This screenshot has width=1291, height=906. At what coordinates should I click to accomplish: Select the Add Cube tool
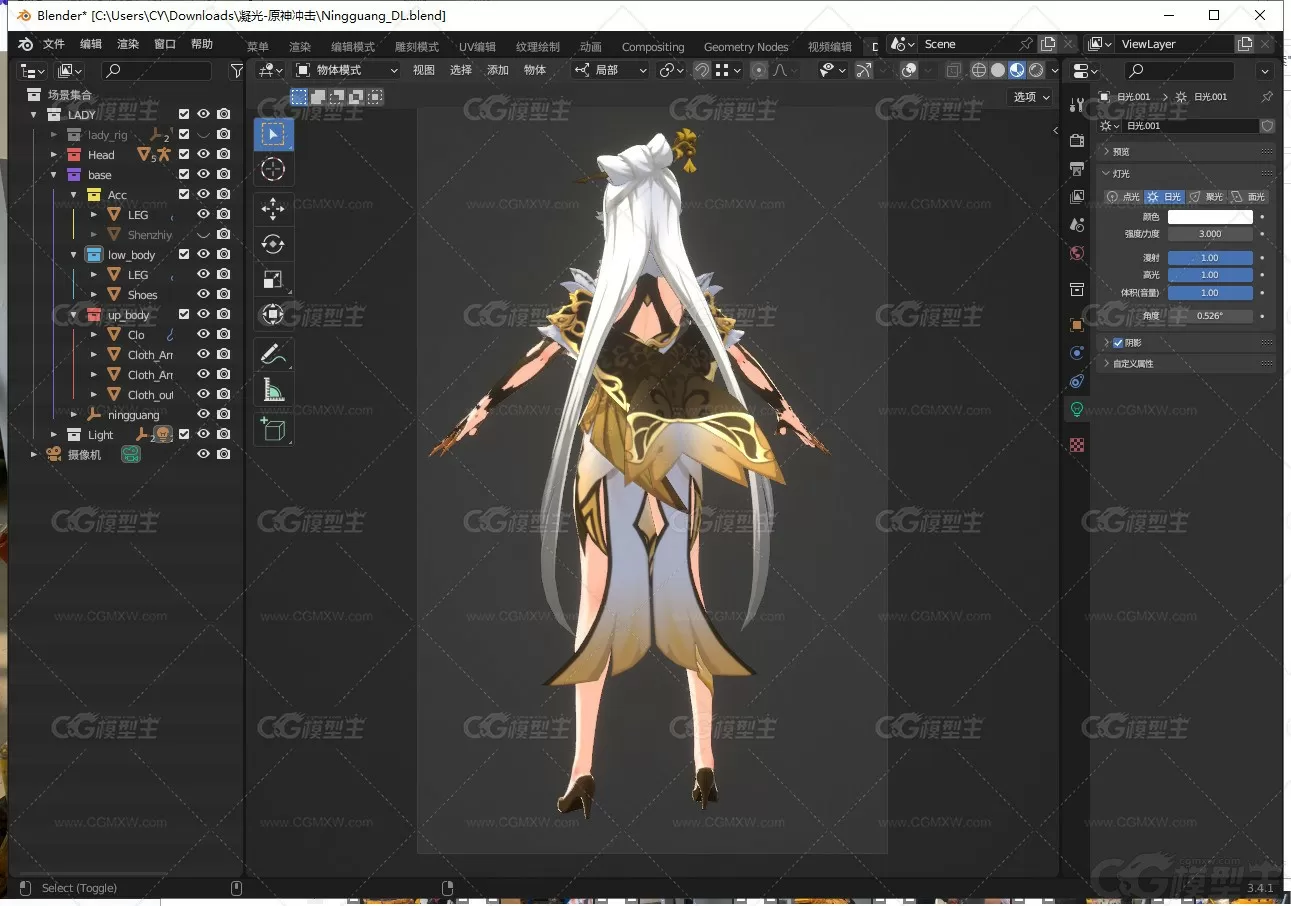273,428
